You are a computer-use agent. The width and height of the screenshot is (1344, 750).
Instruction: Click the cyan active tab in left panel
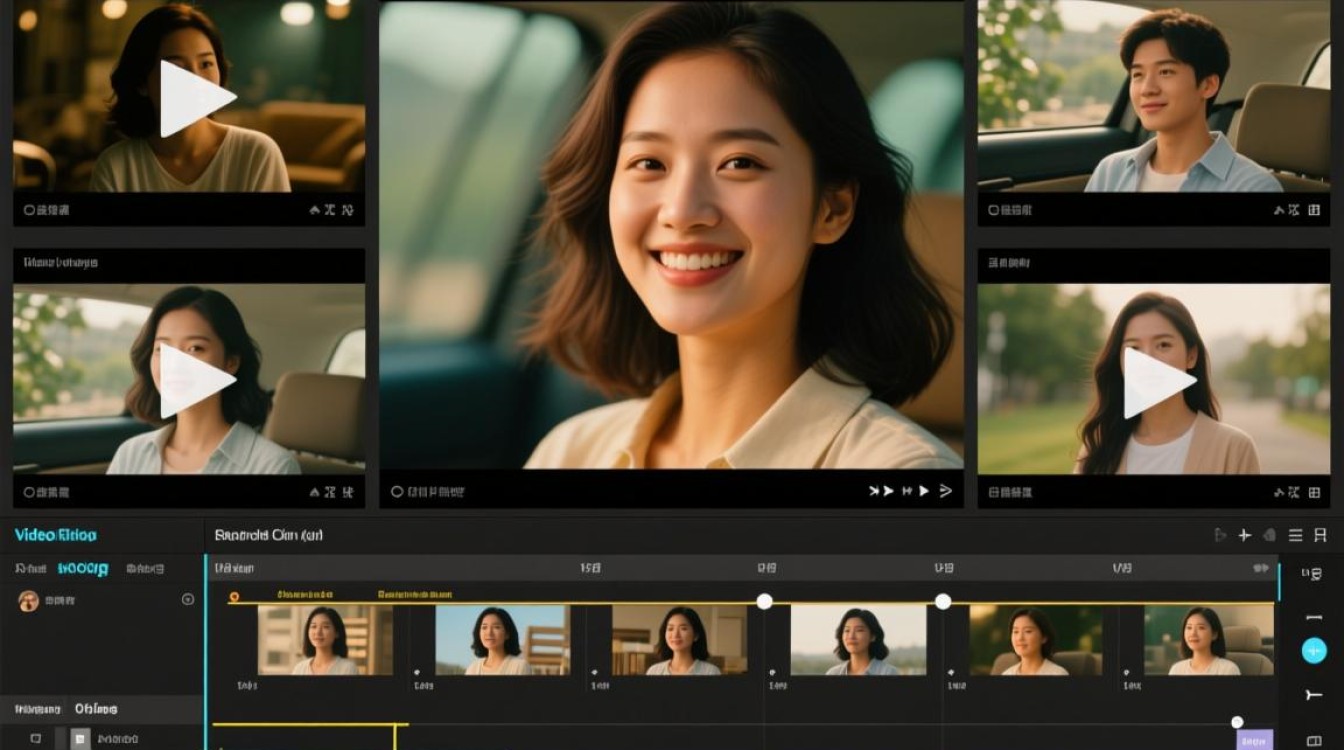click(x=83, y=568)
